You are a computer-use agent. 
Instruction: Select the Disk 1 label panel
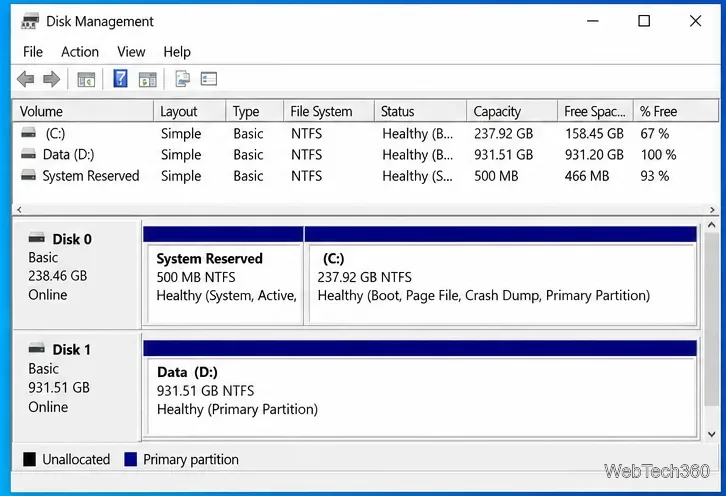click(x=77, y=386)
